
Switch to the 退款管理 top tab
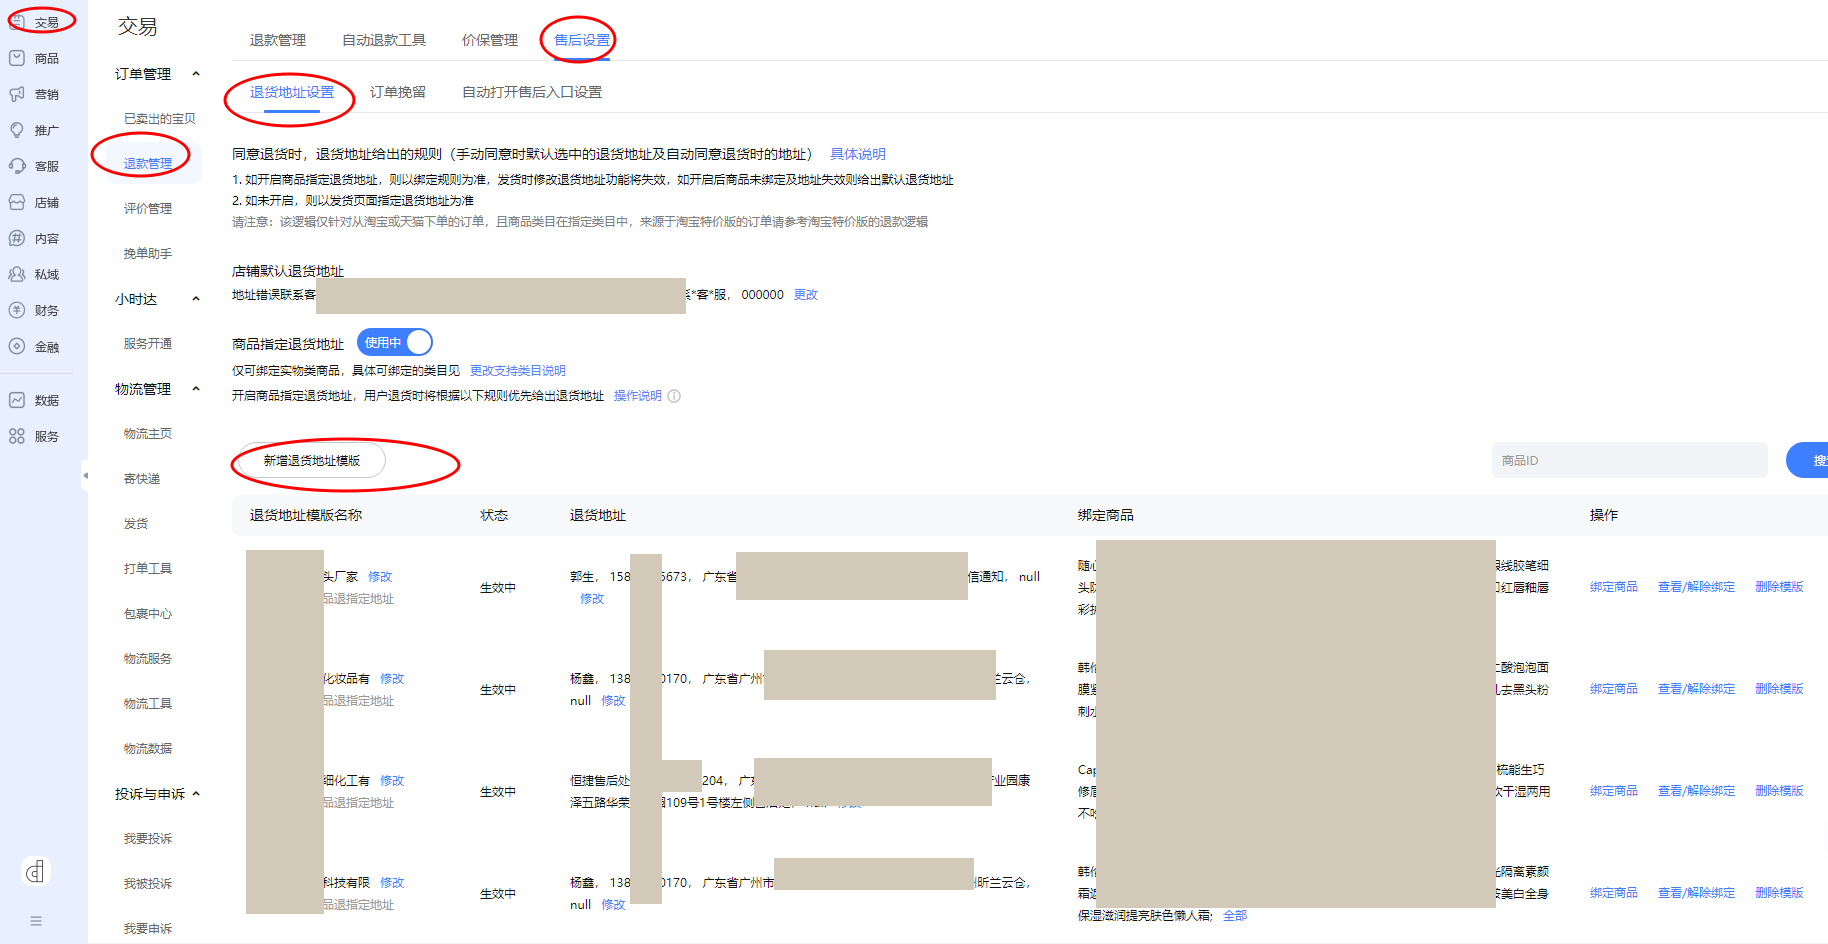(278, 40)
